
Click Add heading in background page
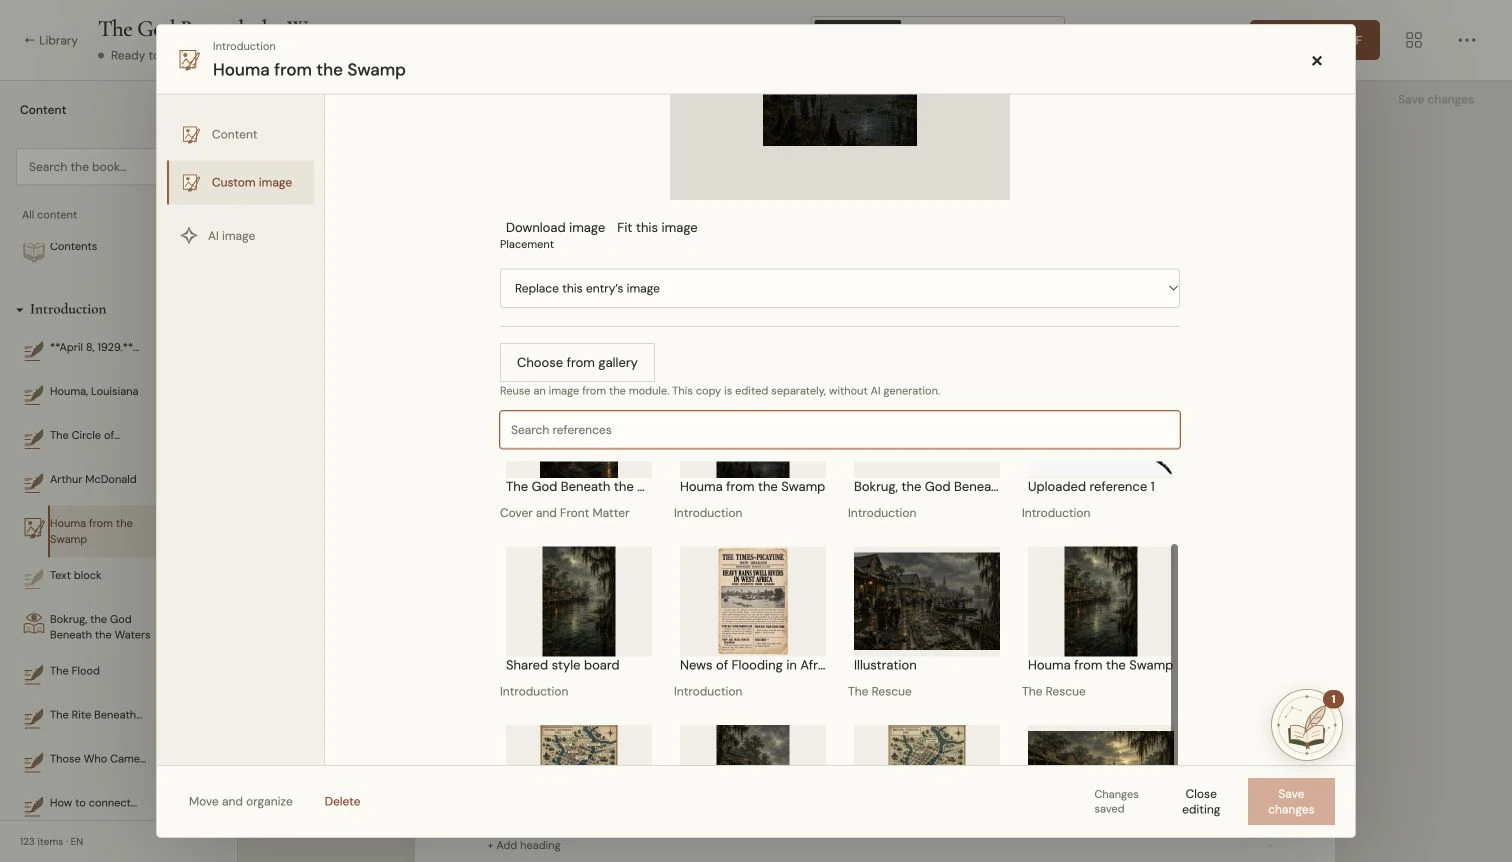[524, 846]
